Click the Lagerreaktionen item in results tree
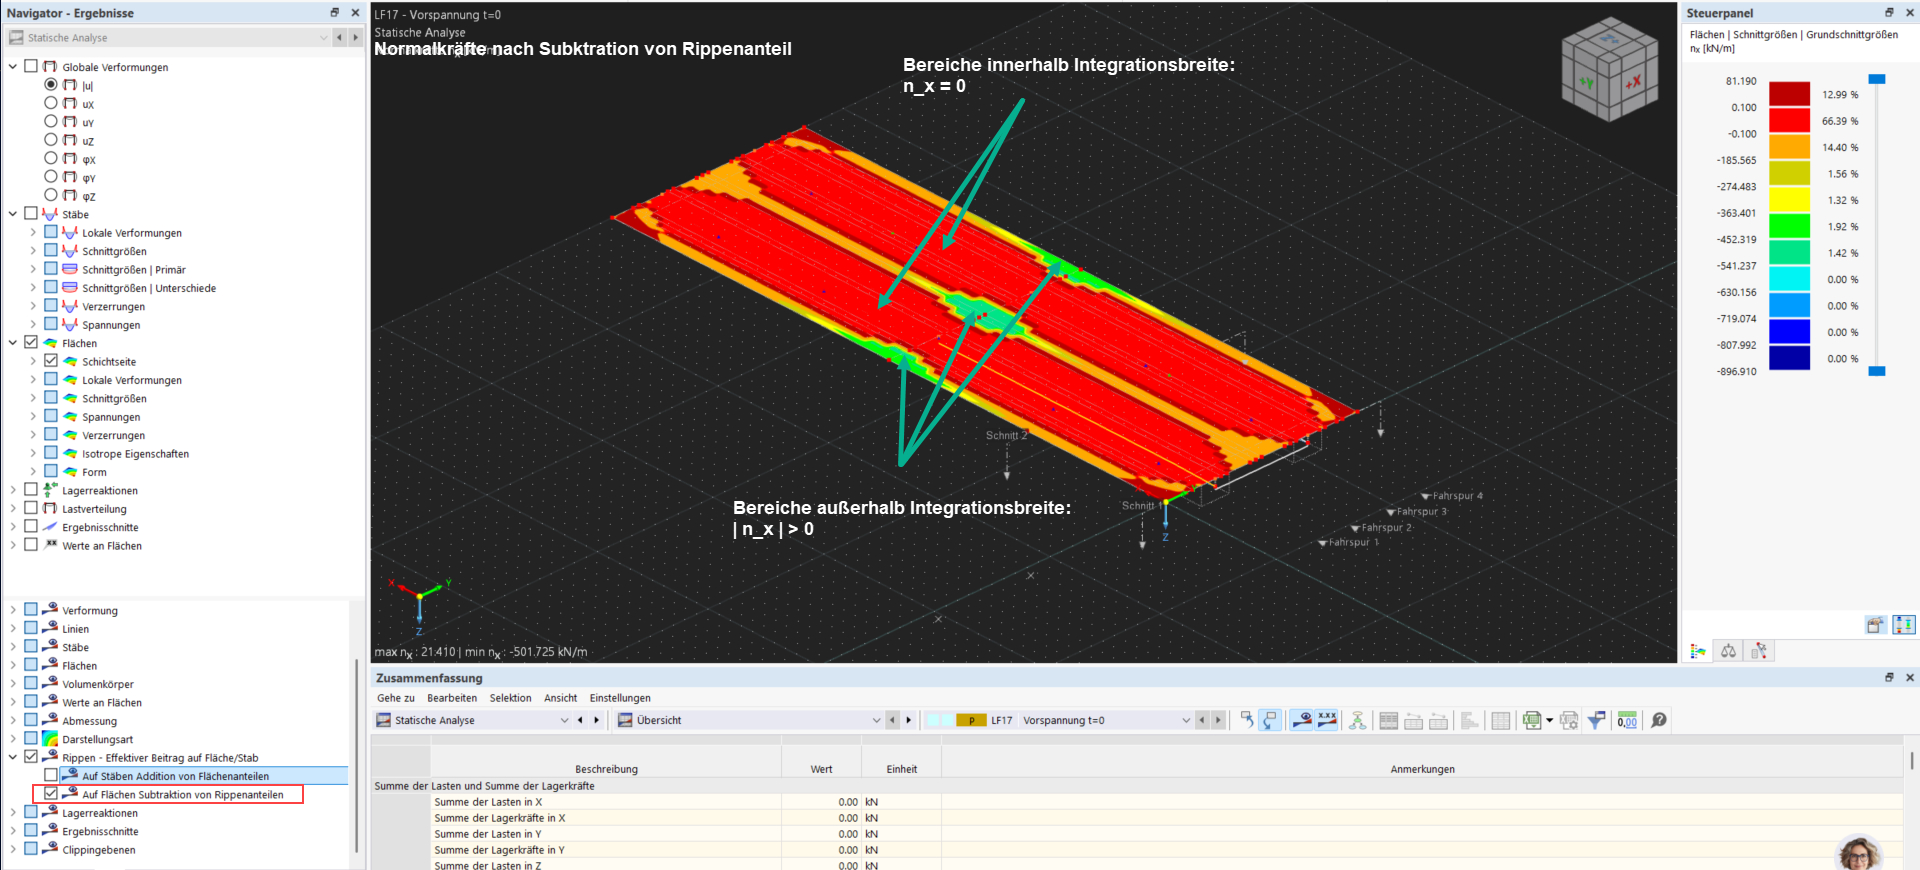The width and height of the screenshot is (1920, 870). click(x=100, y=491)
